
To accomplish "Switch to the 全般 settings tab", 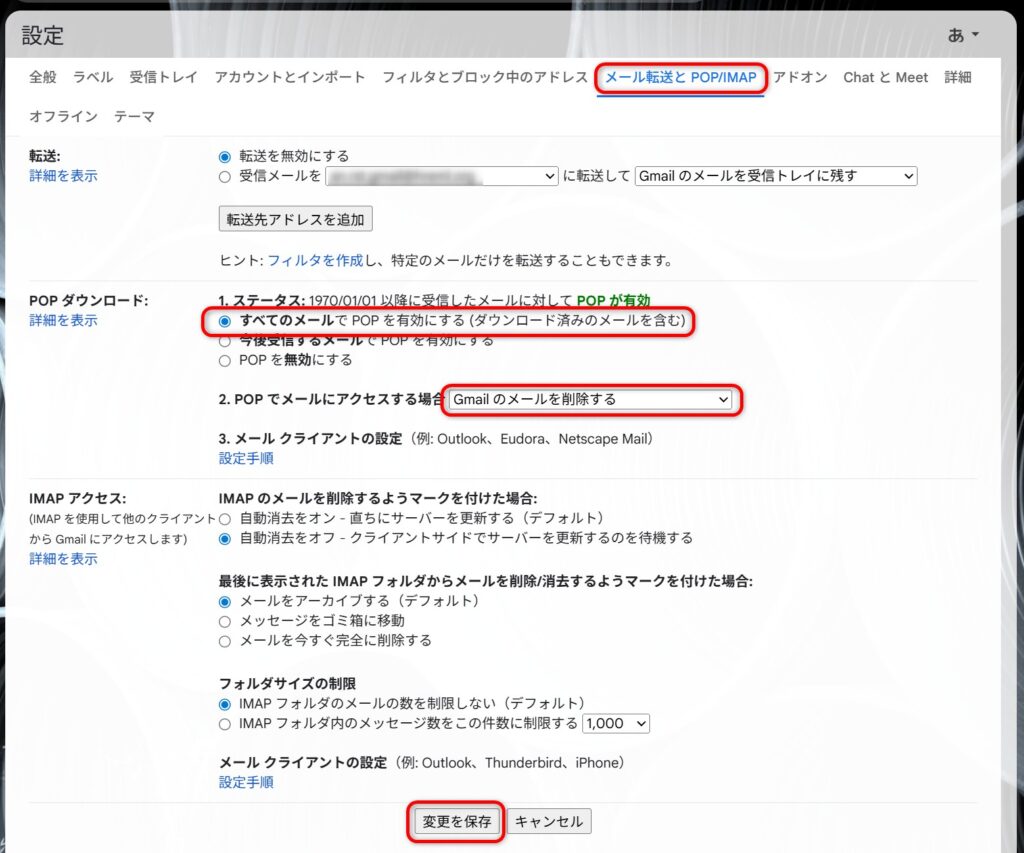I will pyautogui.click(x=43, y=77).
